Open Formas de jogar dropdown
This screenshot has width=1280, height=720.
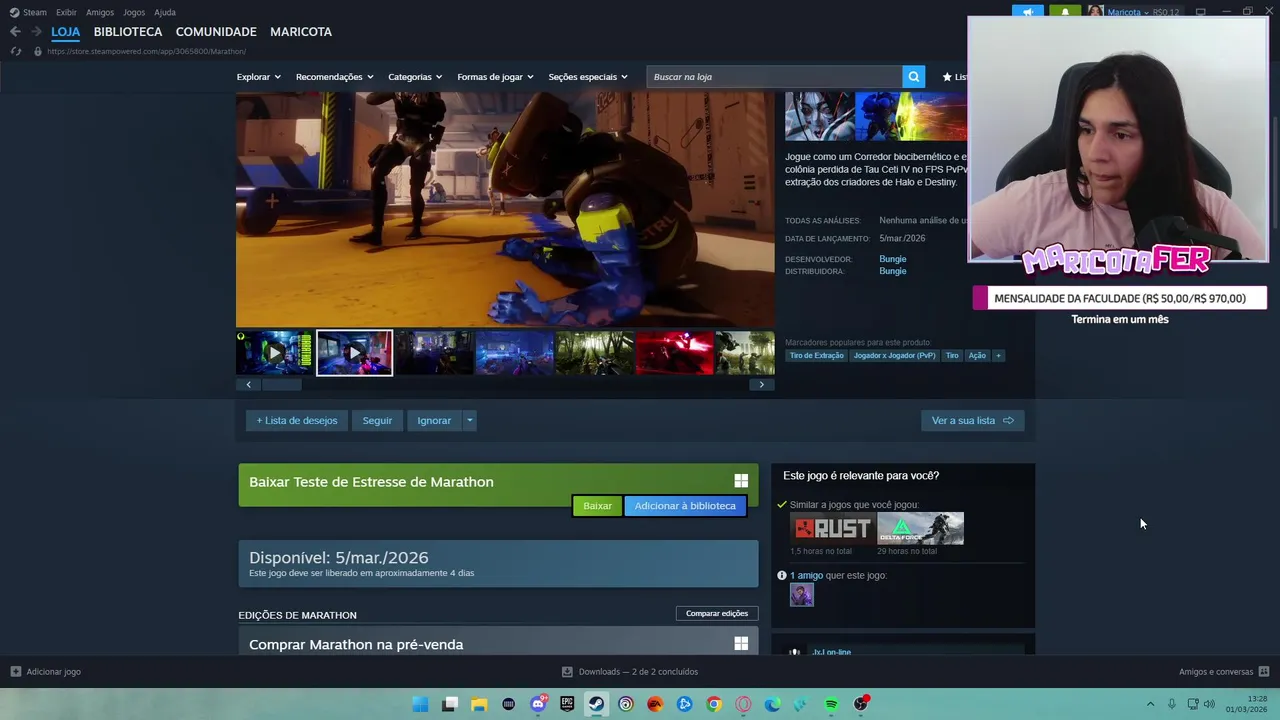tap(495, 77)
